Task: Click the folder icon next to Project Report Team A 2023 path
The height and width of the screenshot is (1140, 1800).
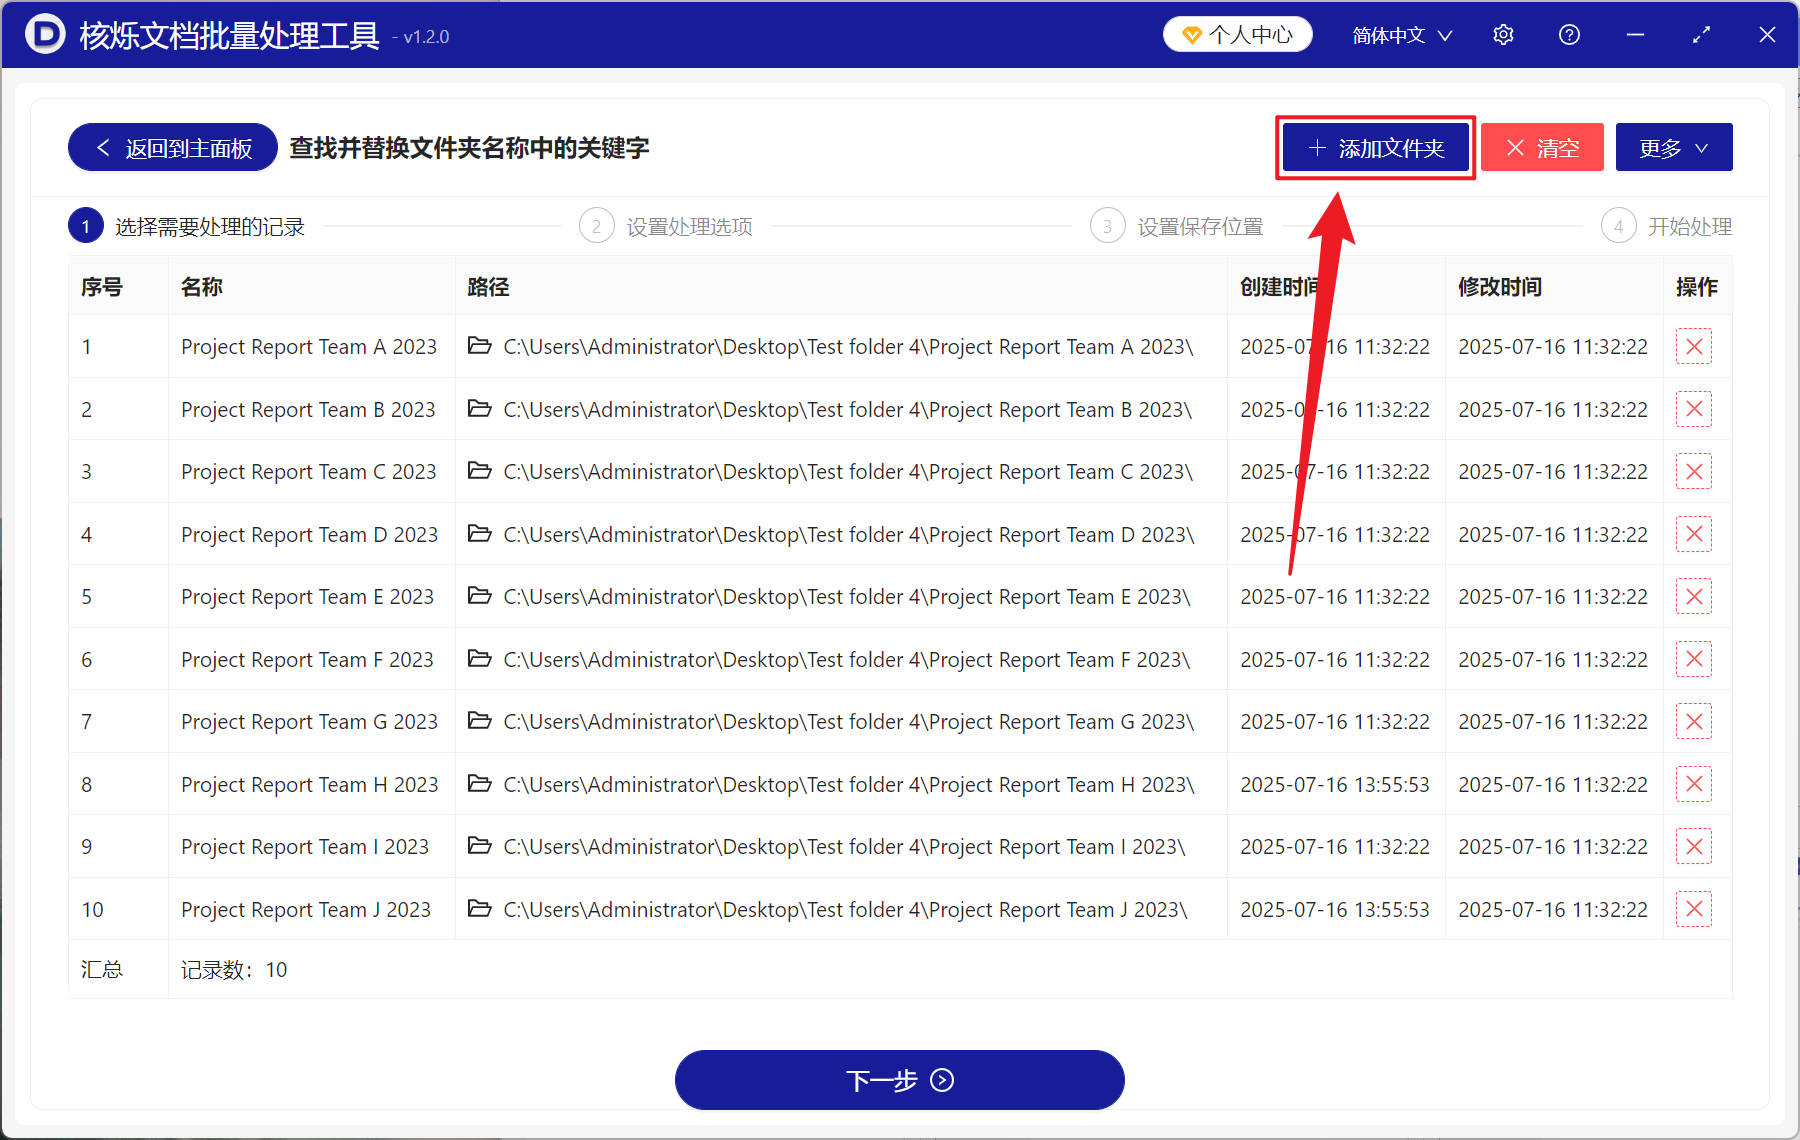Action: pos(479,346)
